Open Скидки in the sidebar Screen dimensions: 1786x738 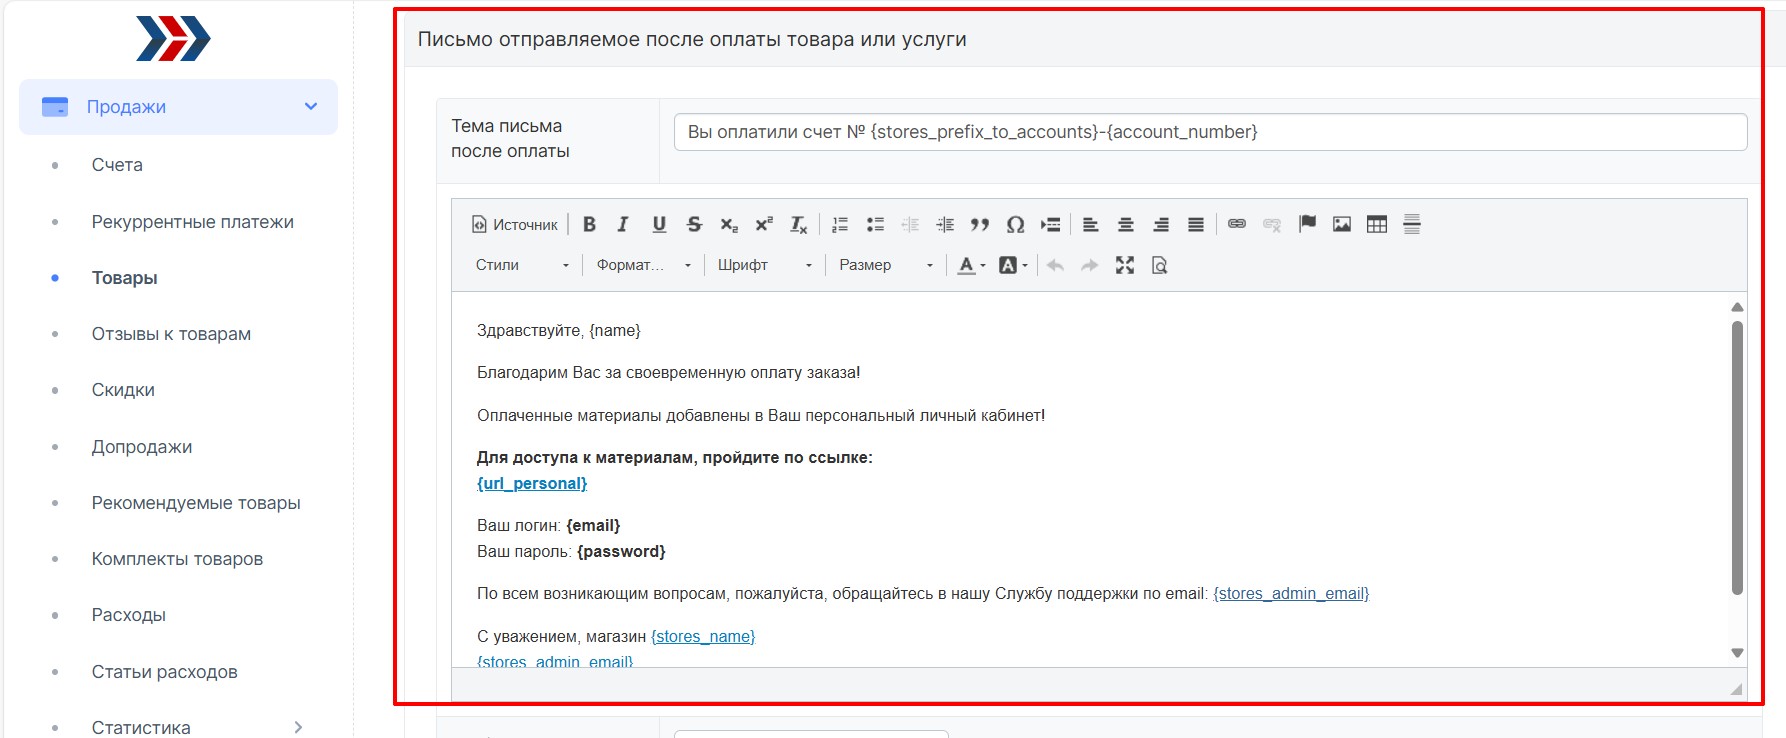[123, 390]
